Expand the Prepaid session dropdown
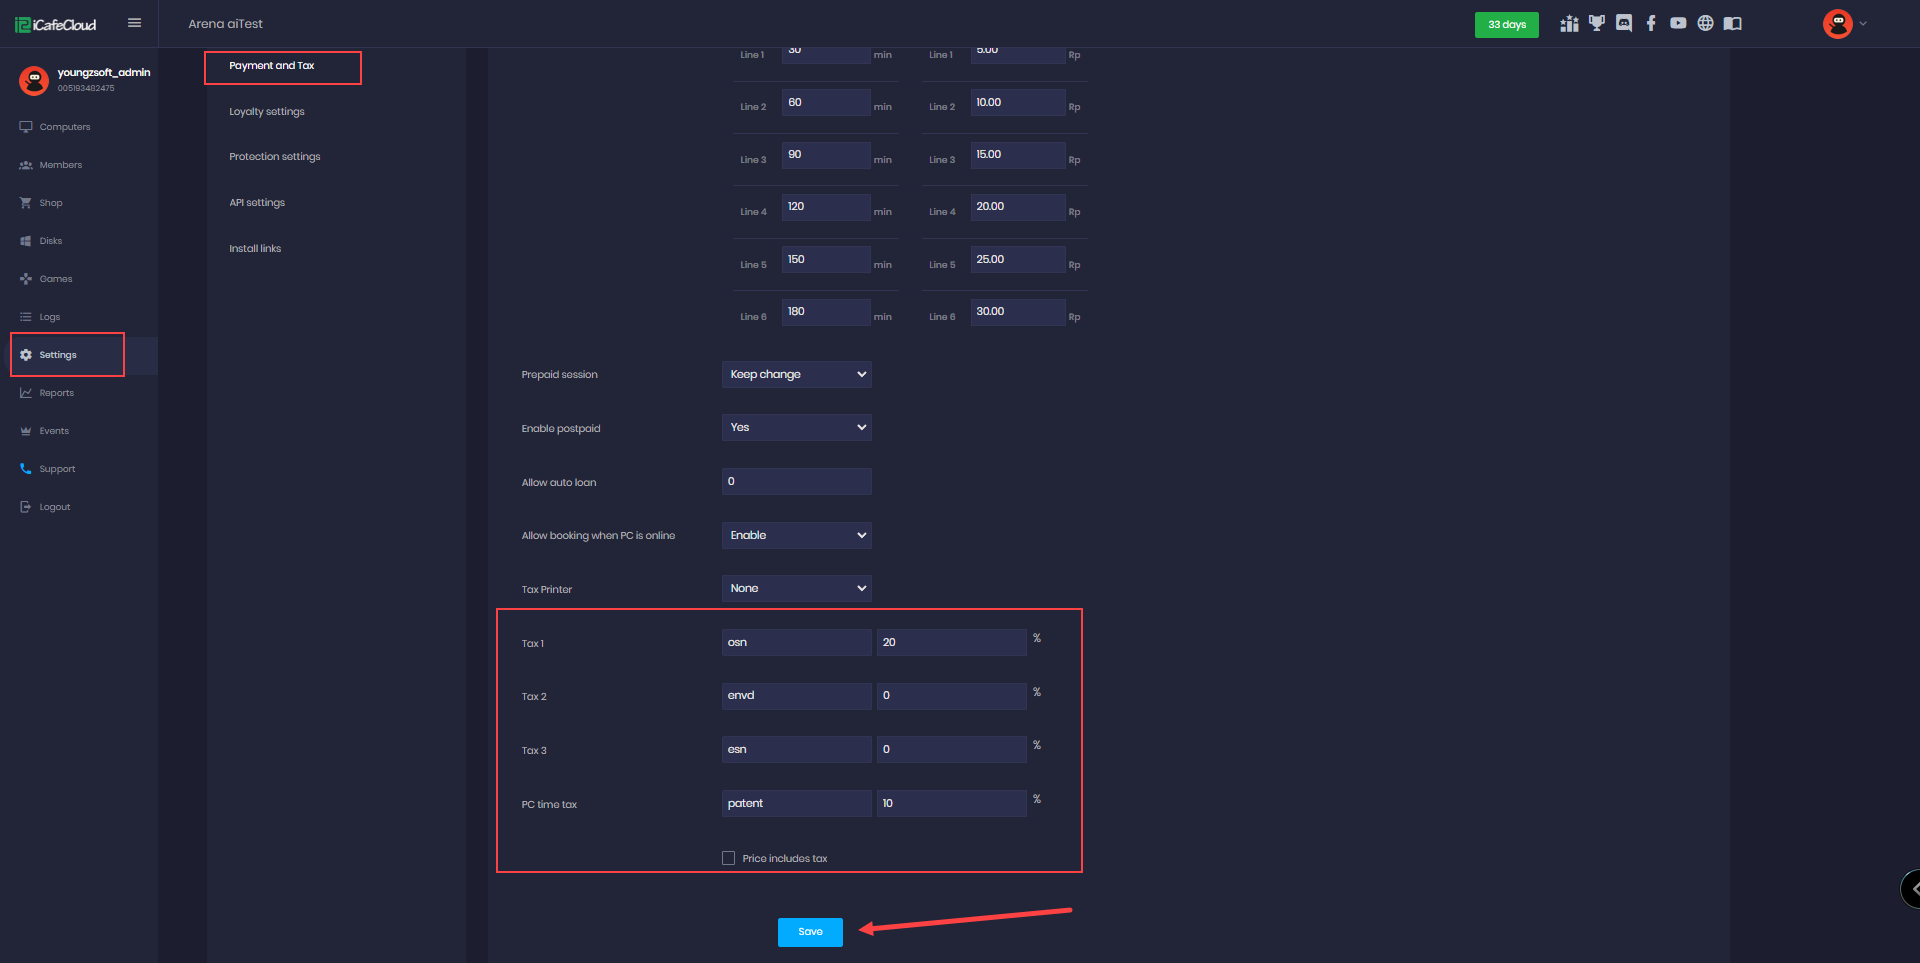This screenshot has height=963, width=1920. pyautogui.click(x=796, y=374)
